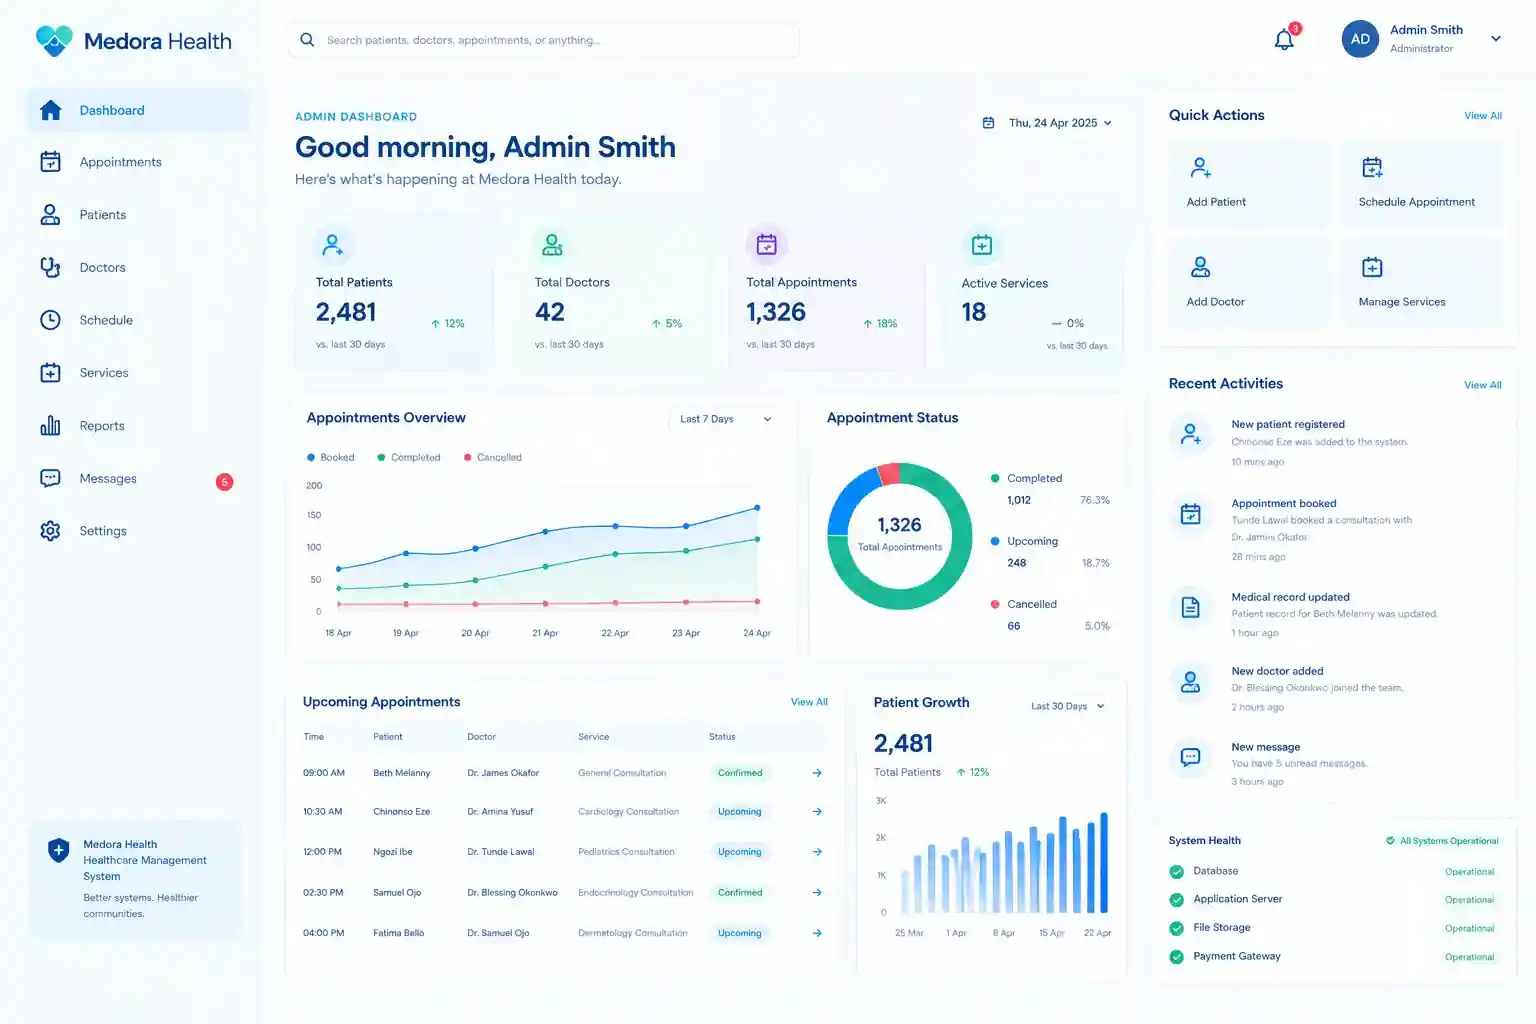This screenshot has height=1024, width=1536.
Task: Click the Add Patient quick action icon
Action: tap(1201, 167)
